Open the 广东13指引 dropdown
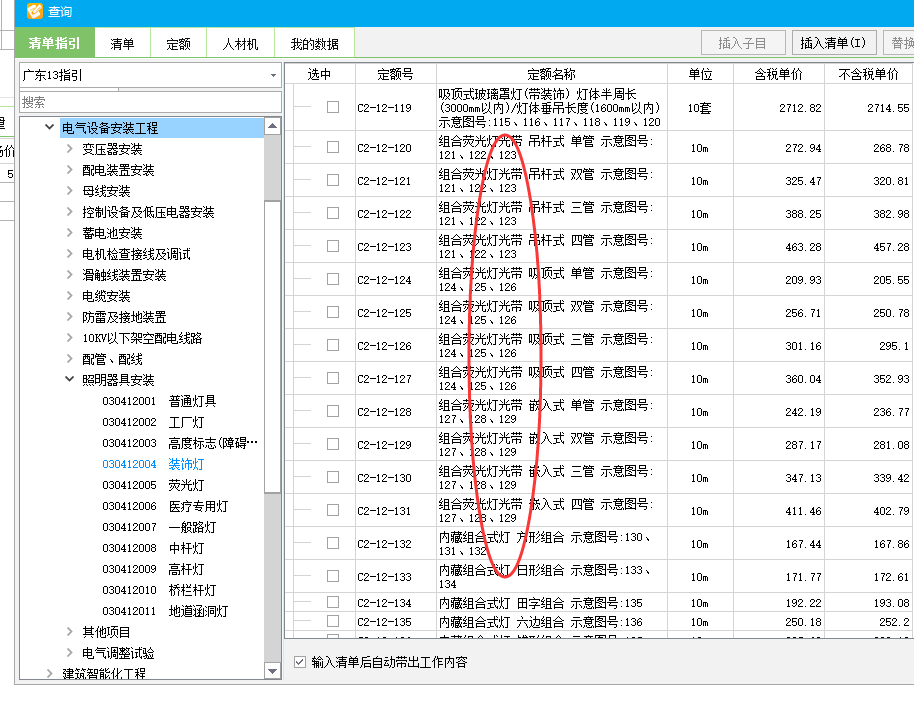The width and height of the screenshot is (914, 708). click(150, 75)
